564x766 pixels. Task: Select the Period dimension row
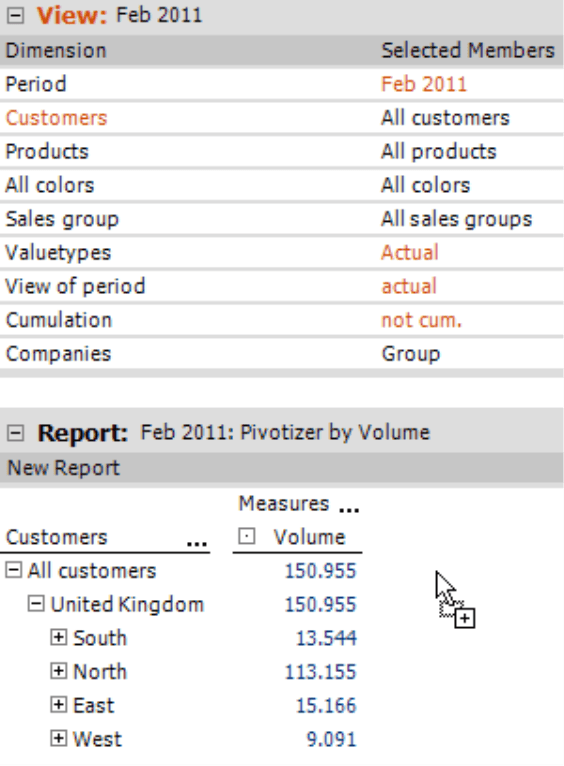click(282, 84)
